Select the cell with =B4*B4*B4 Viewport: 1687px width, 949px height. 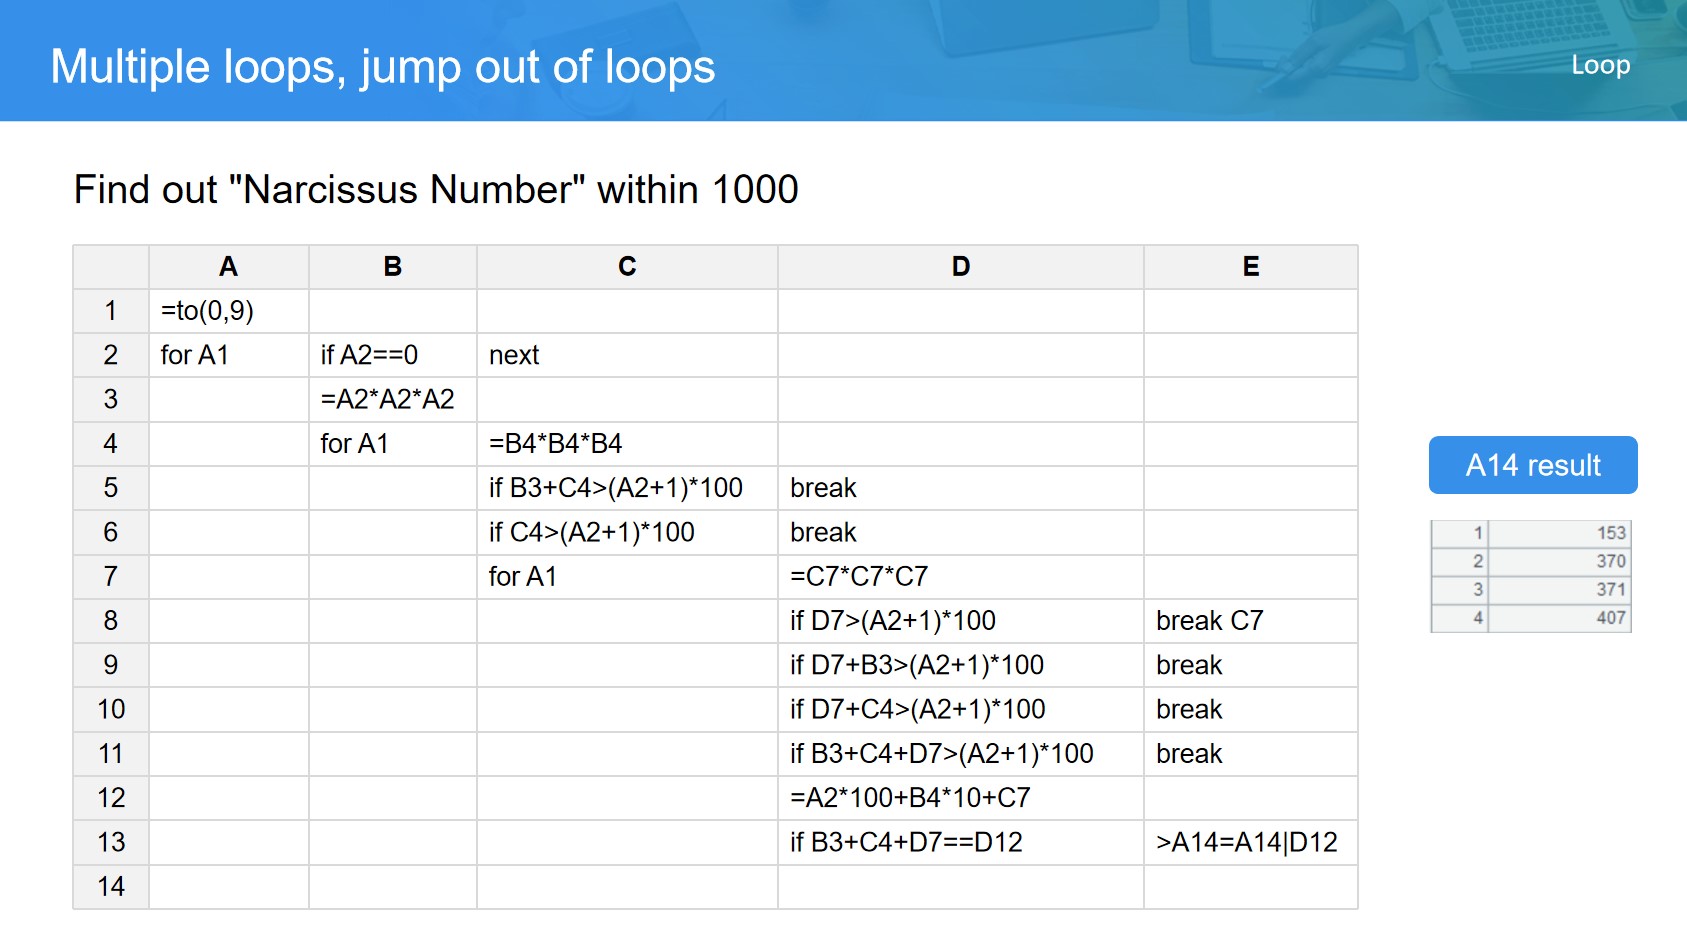pos(627,444)
